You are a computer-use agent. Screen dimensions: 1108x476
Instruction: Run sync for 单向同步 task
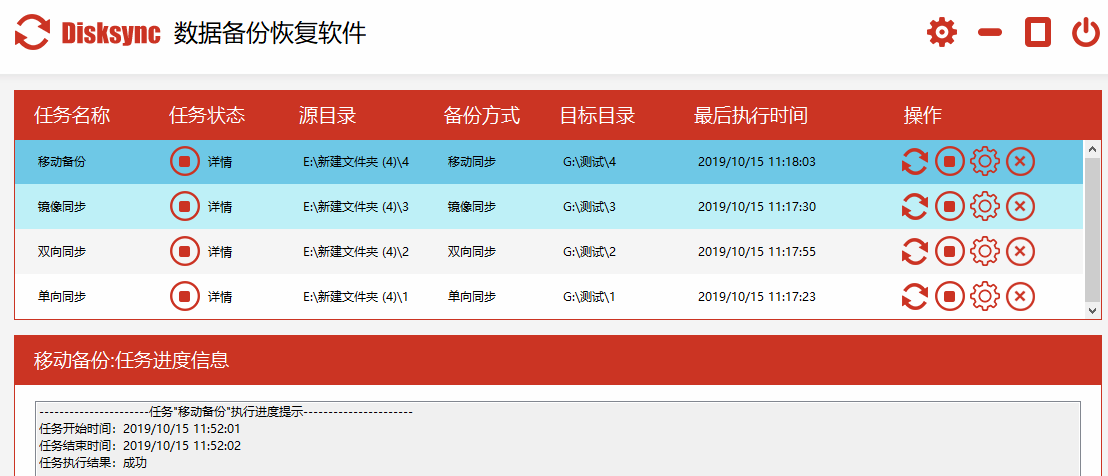tap(915, 297)
